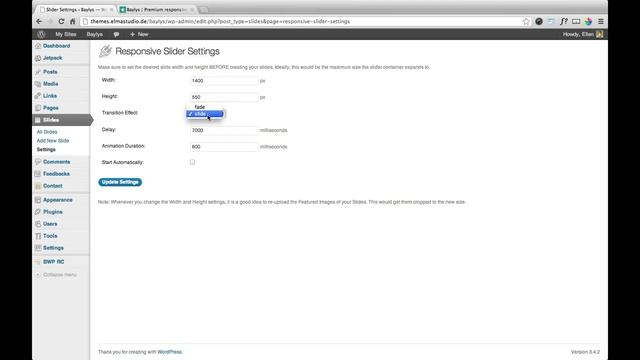Open Users in sidebar
Screen dimensions: 640x360
(50, 224)
